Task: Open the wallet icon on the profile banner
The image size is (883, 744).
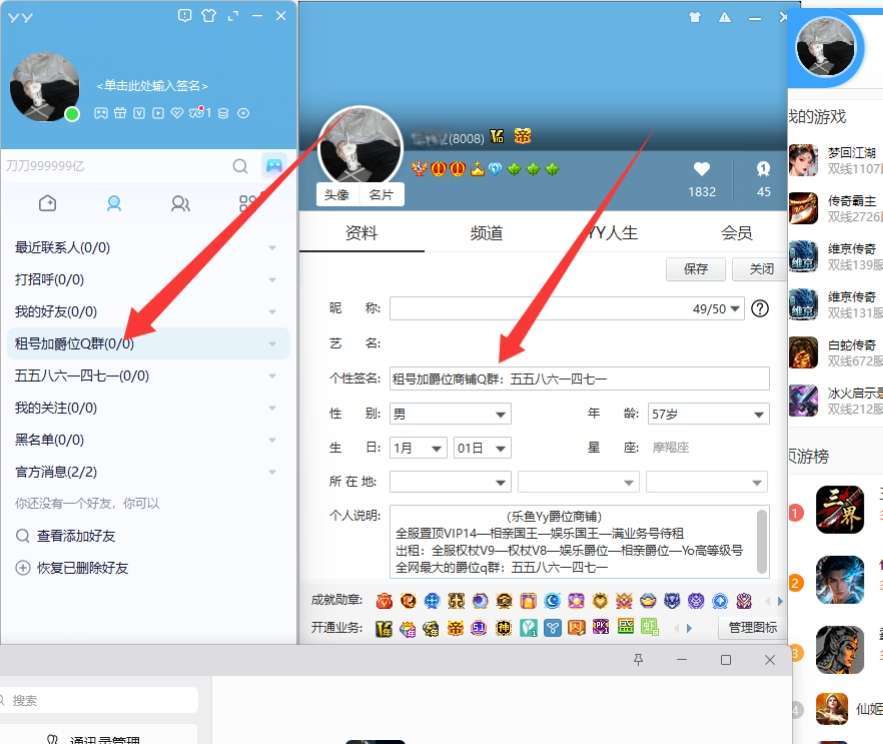Action: pyautogui.click(x=223, y=113)
